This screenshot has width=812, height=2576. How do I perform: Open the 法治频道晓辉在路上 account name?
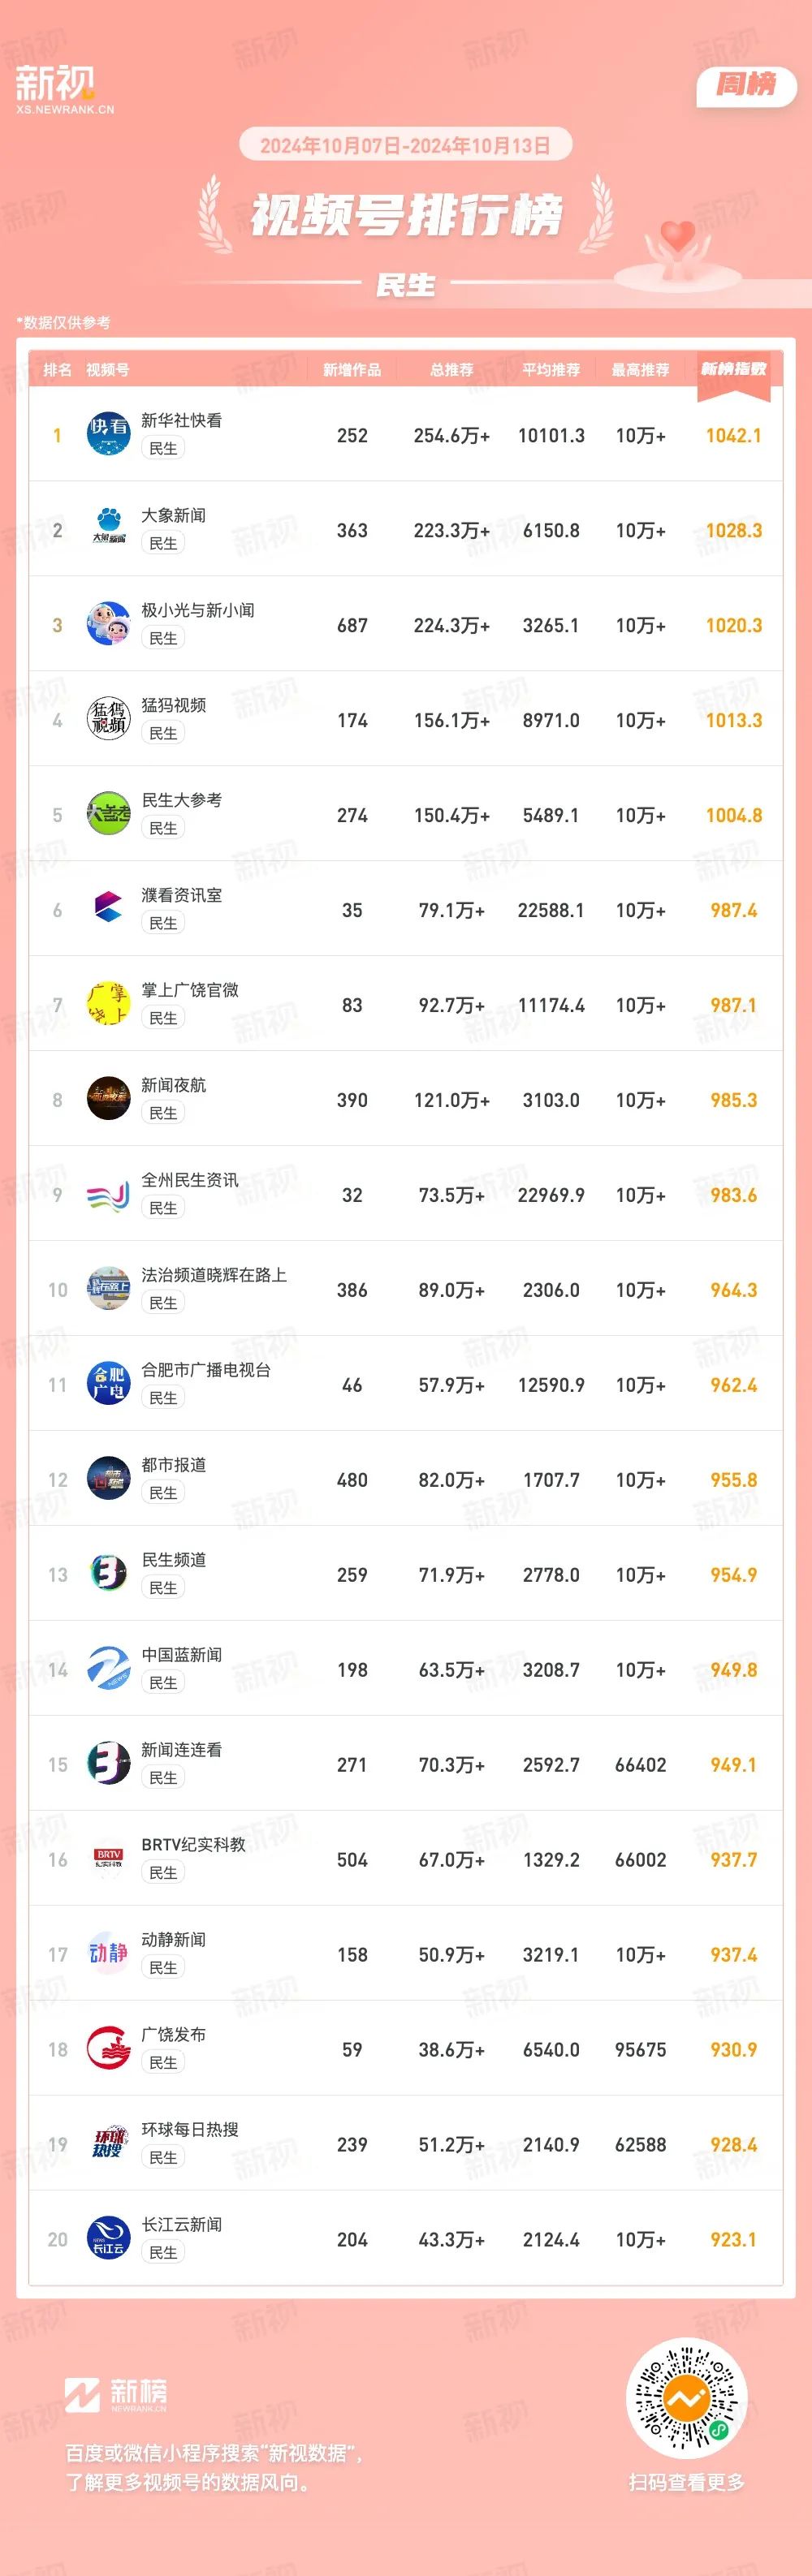point(214,1275)
